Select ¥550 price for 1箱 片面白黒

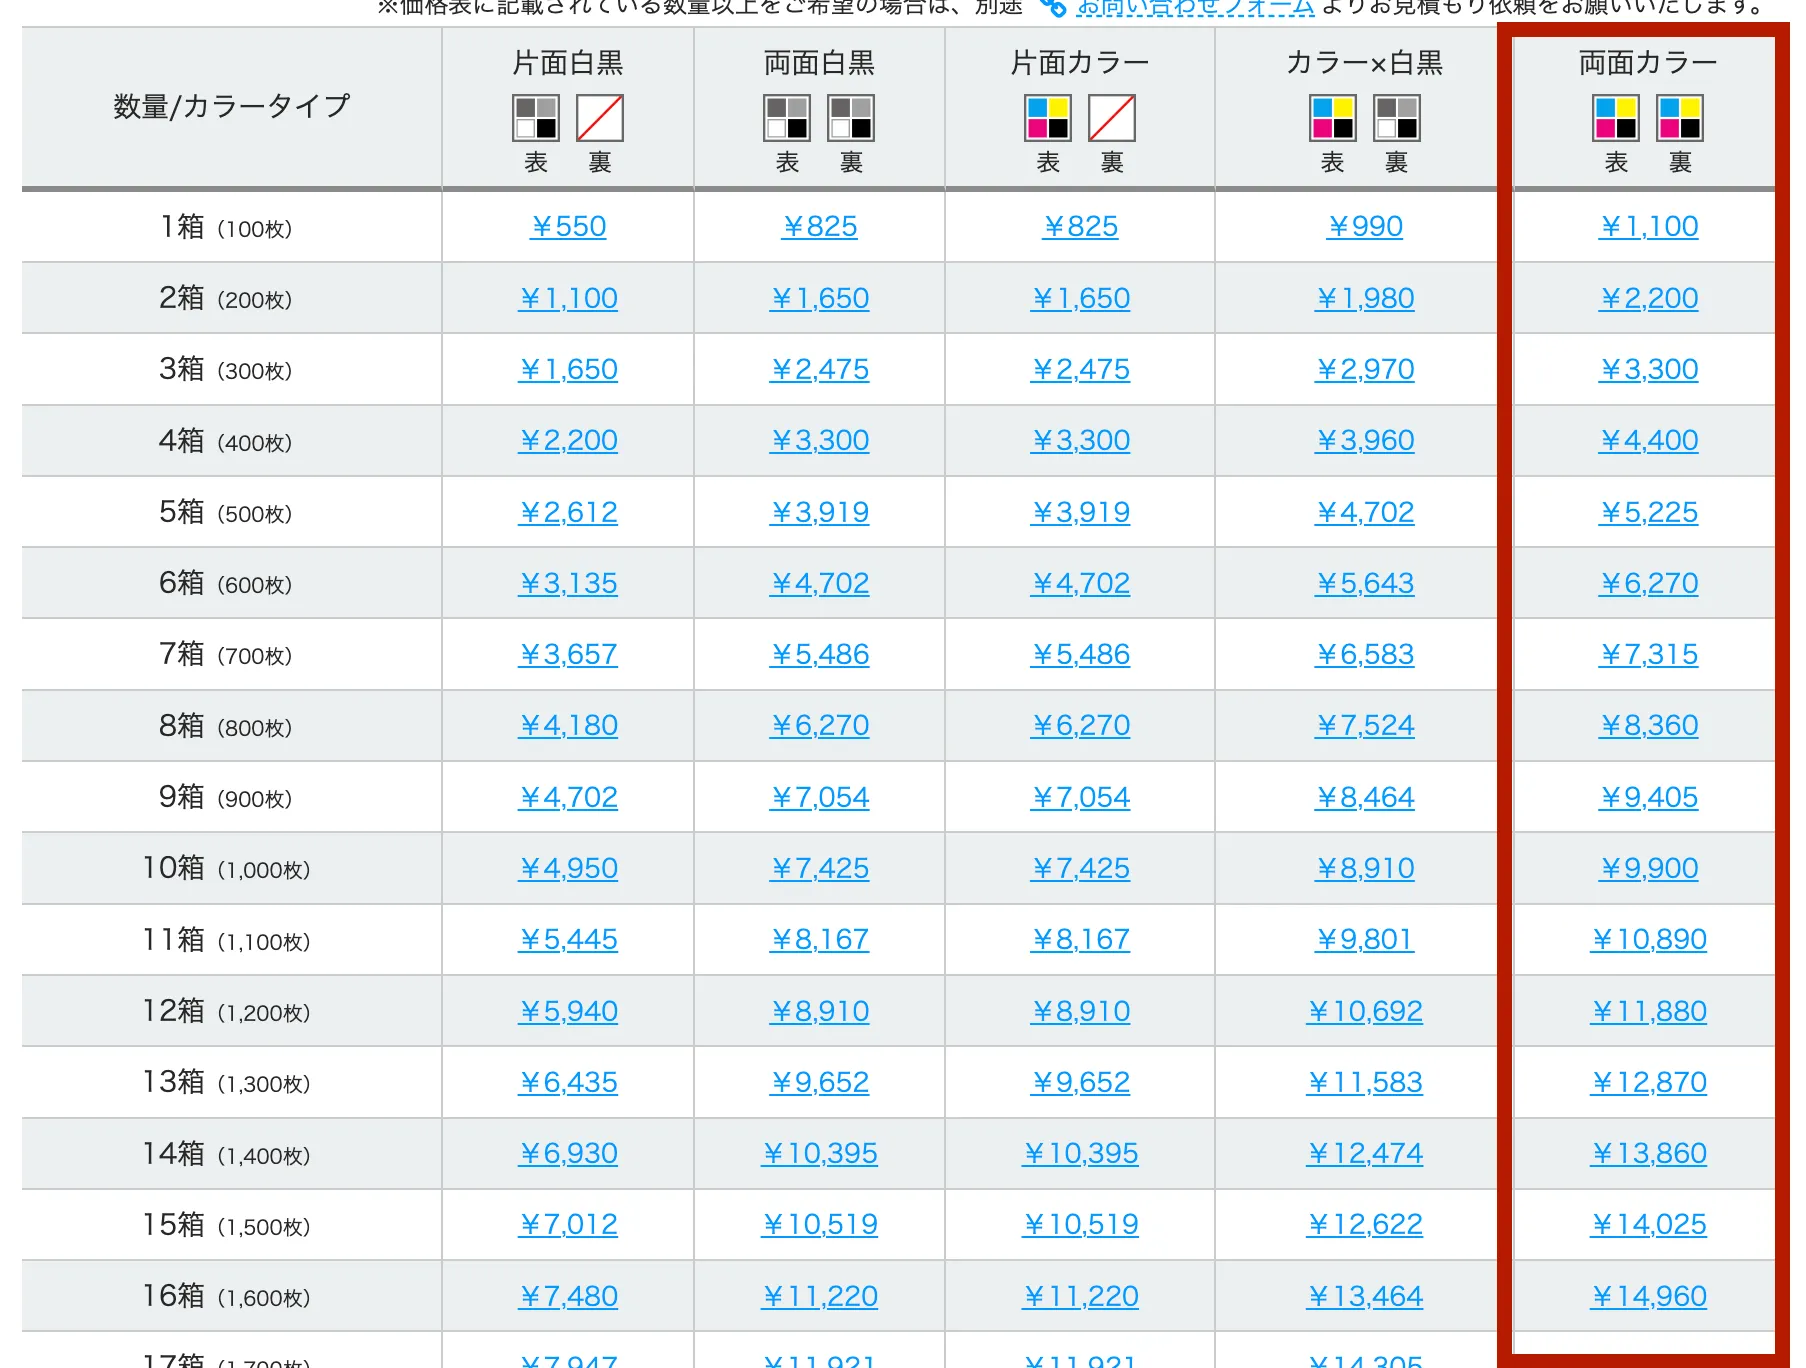click(568, 227)
